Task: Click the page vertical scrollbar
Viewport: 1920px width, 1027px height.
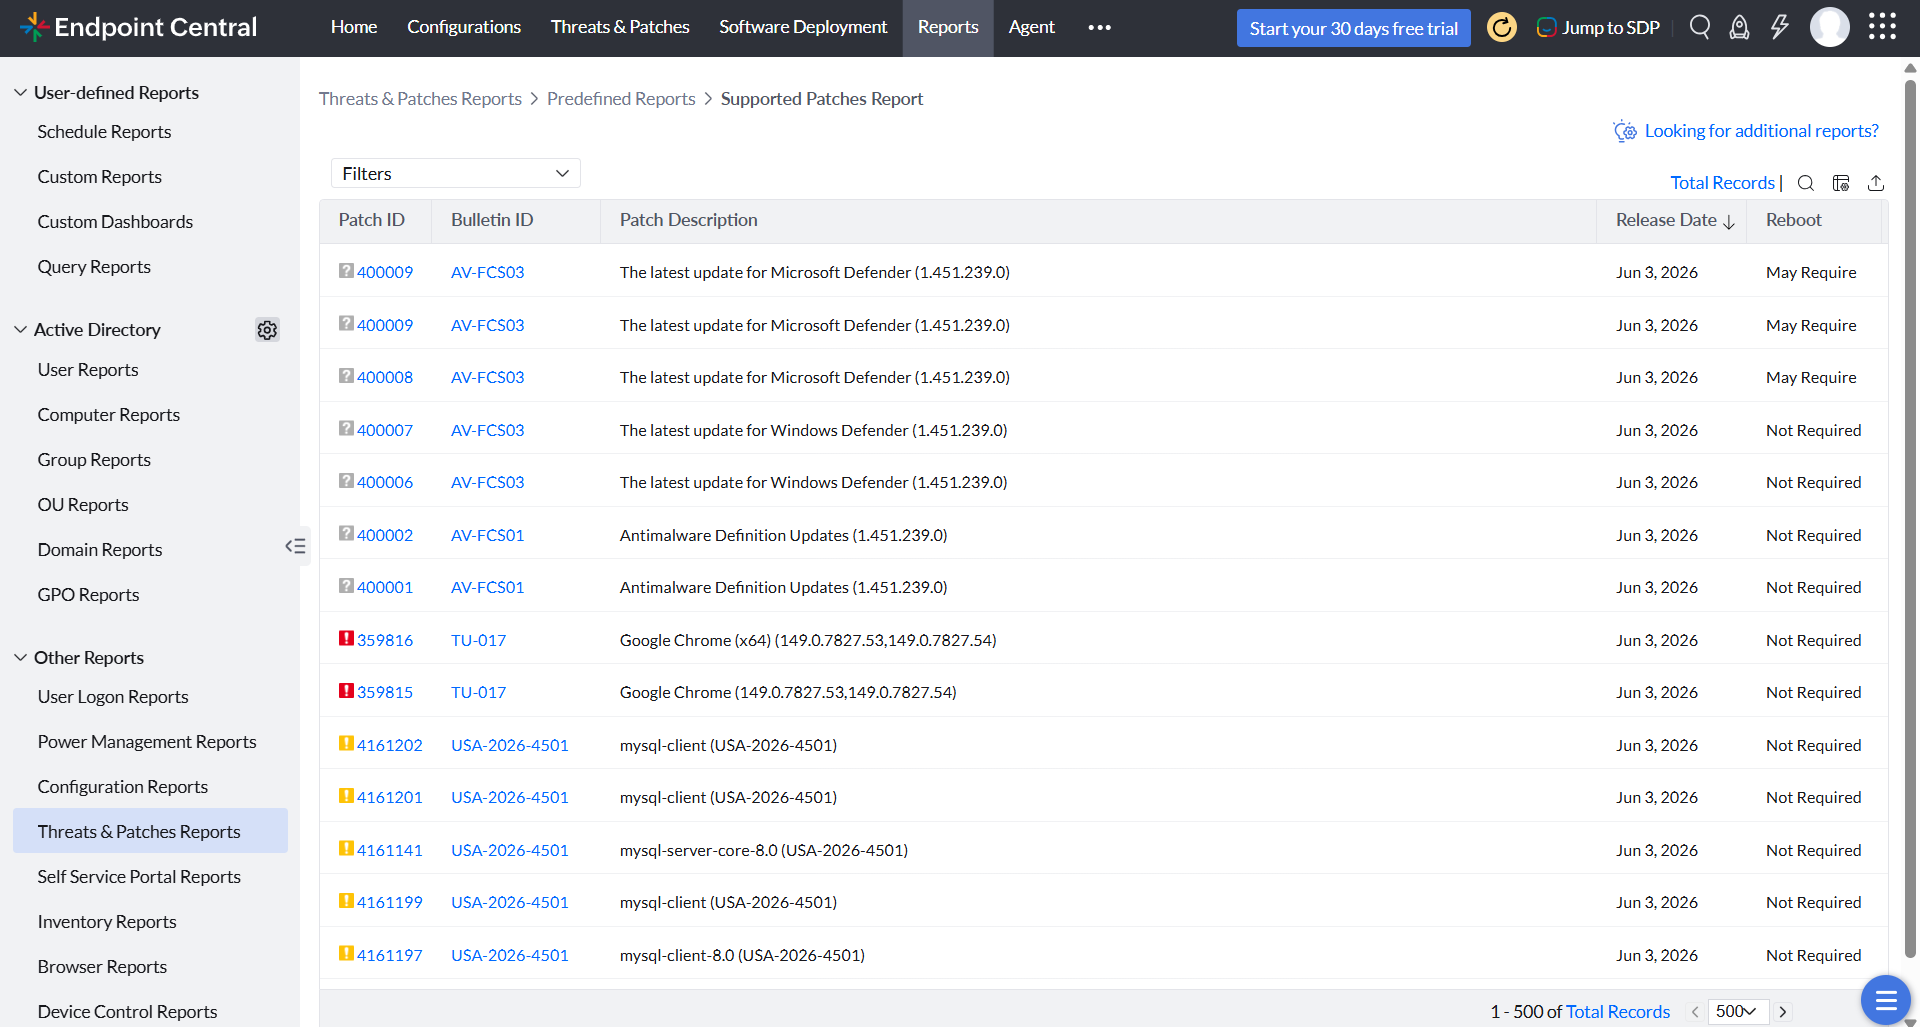Action: tap(1910, 520)
